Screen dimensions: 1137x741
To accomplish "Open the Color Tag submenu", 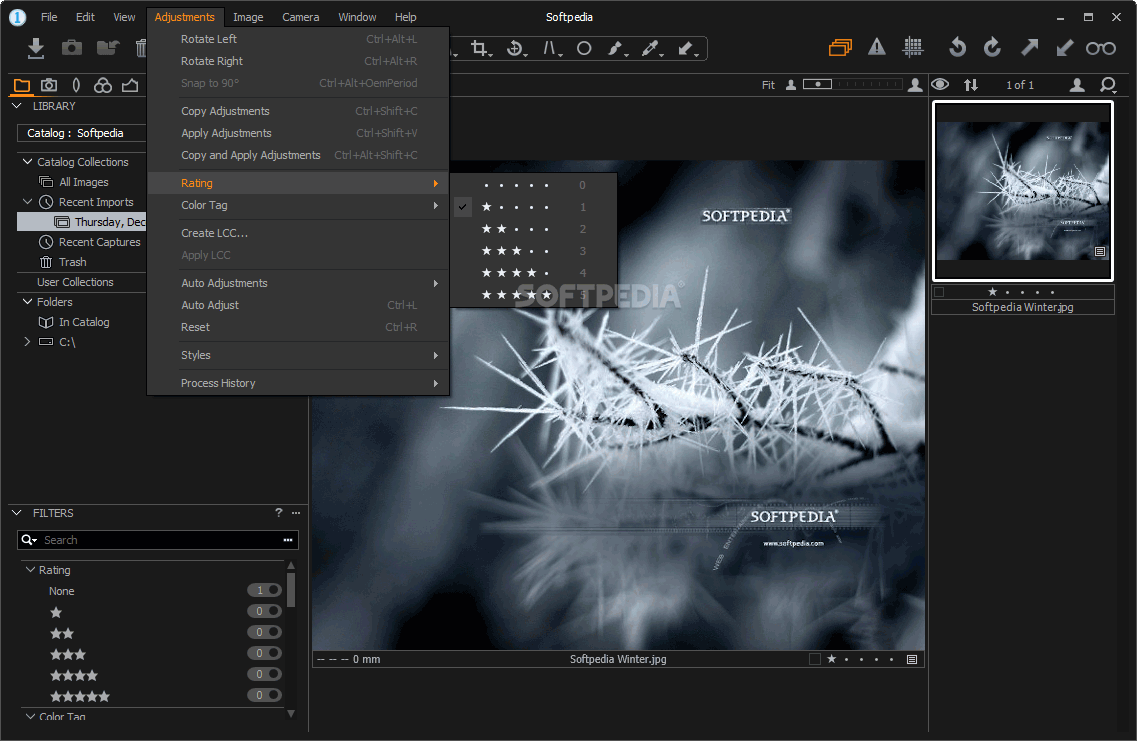I will (x=298, y=205).
